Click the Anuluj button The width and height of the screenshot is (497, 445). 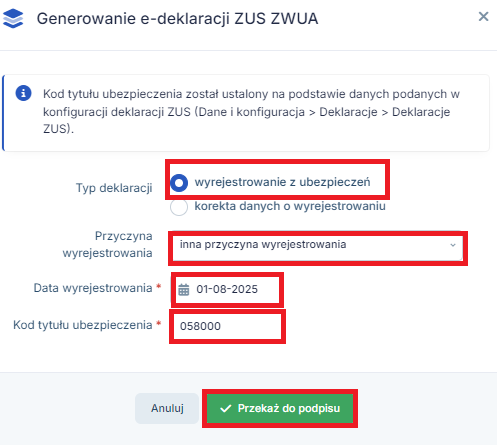167,408
